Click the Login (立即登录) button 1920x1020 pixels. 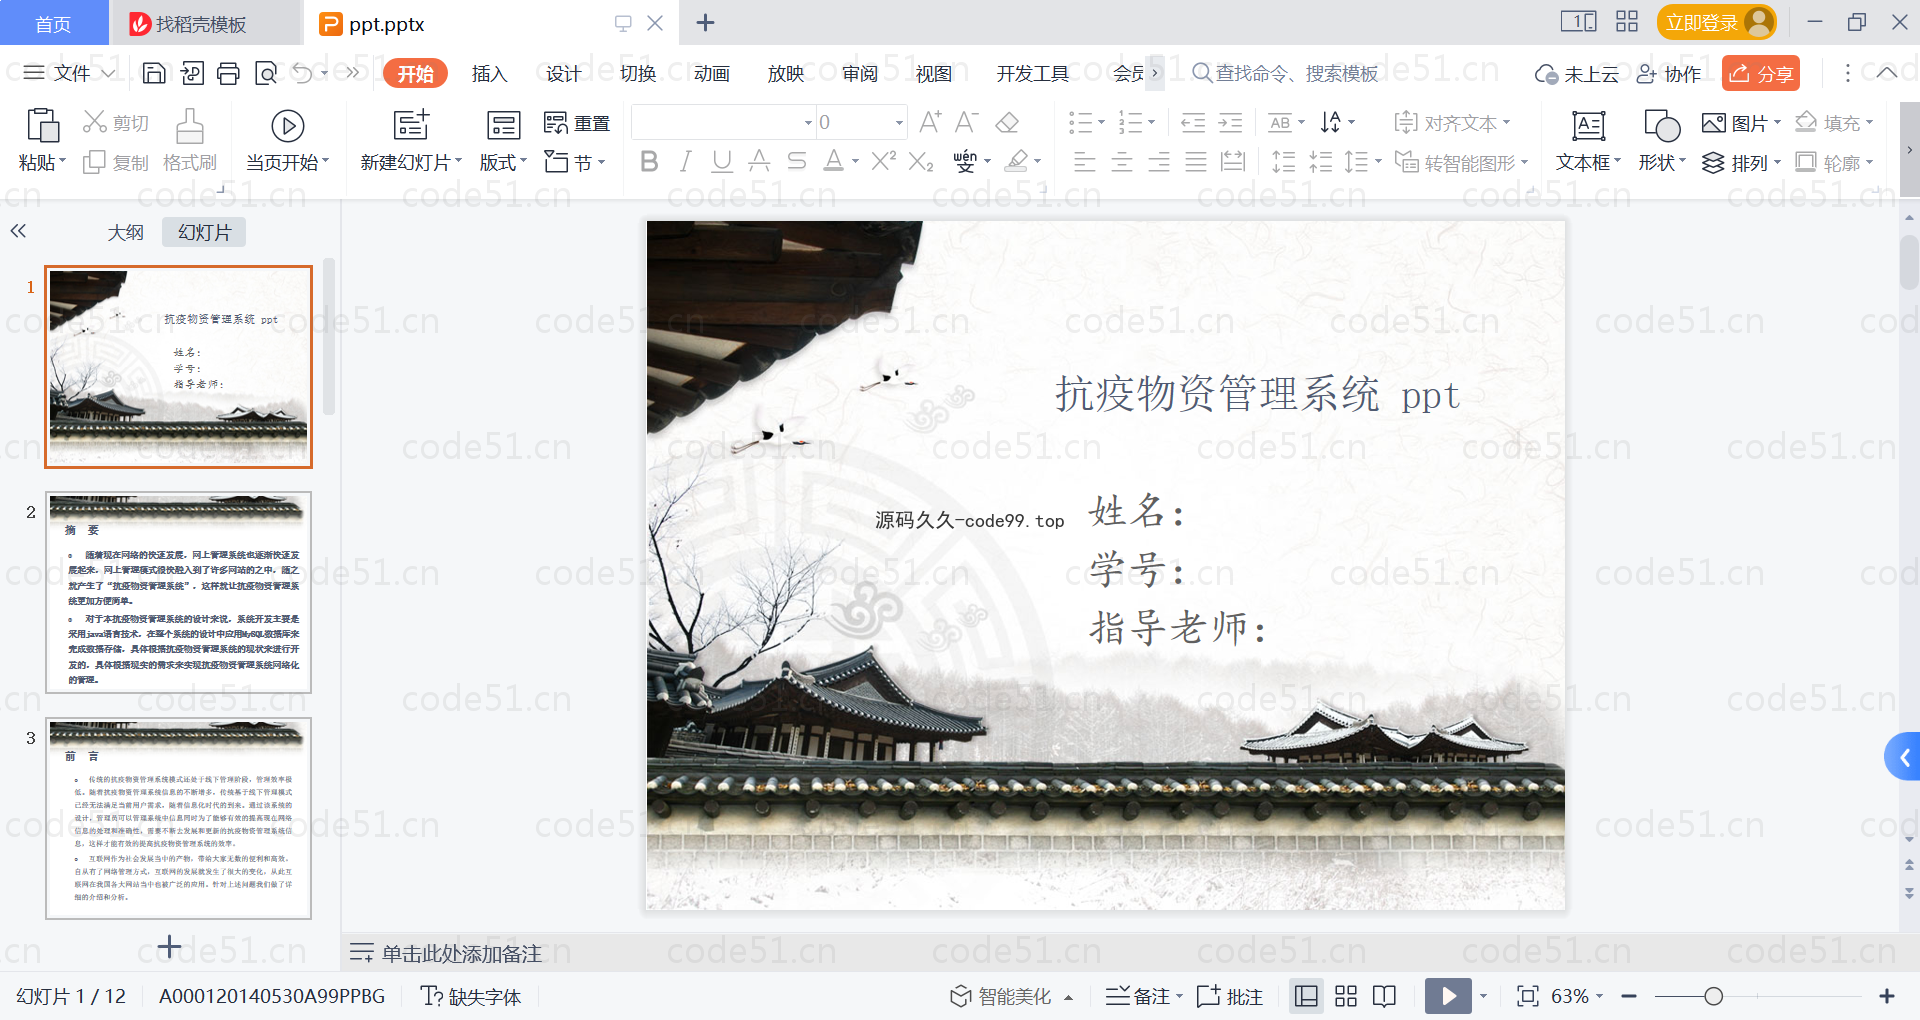(1716, 22)
